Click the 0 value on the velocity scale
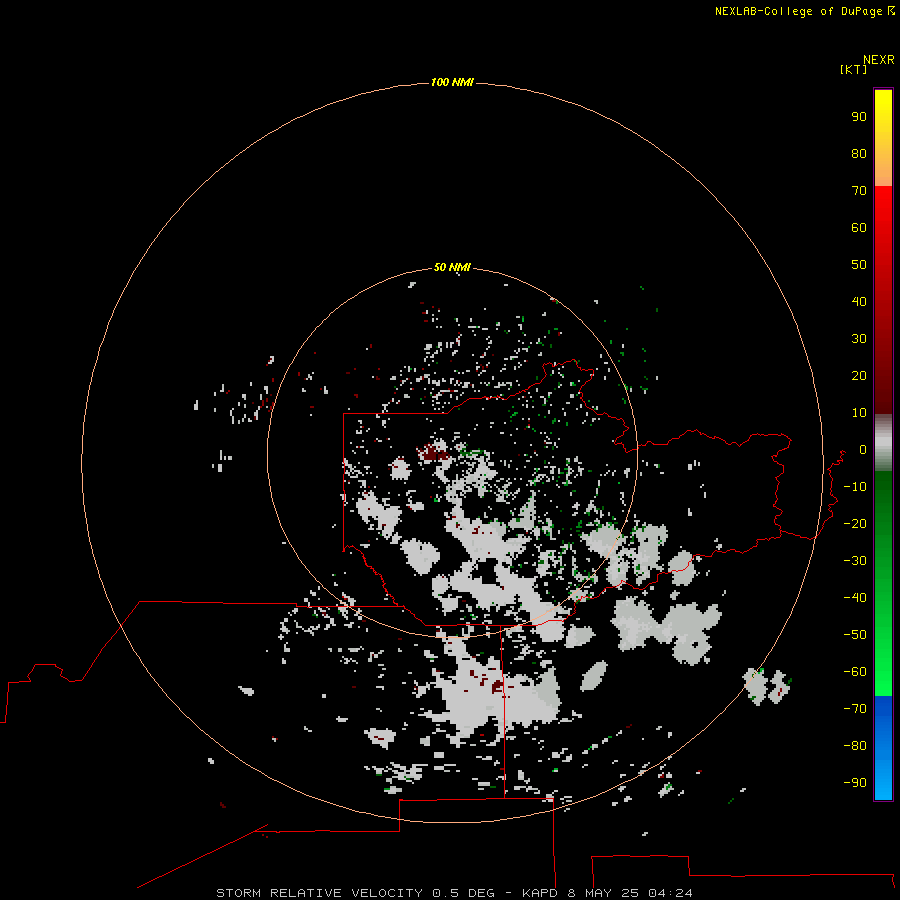Image resolution: width=900 pixels, height=900 pixels. tap(863, 450)
